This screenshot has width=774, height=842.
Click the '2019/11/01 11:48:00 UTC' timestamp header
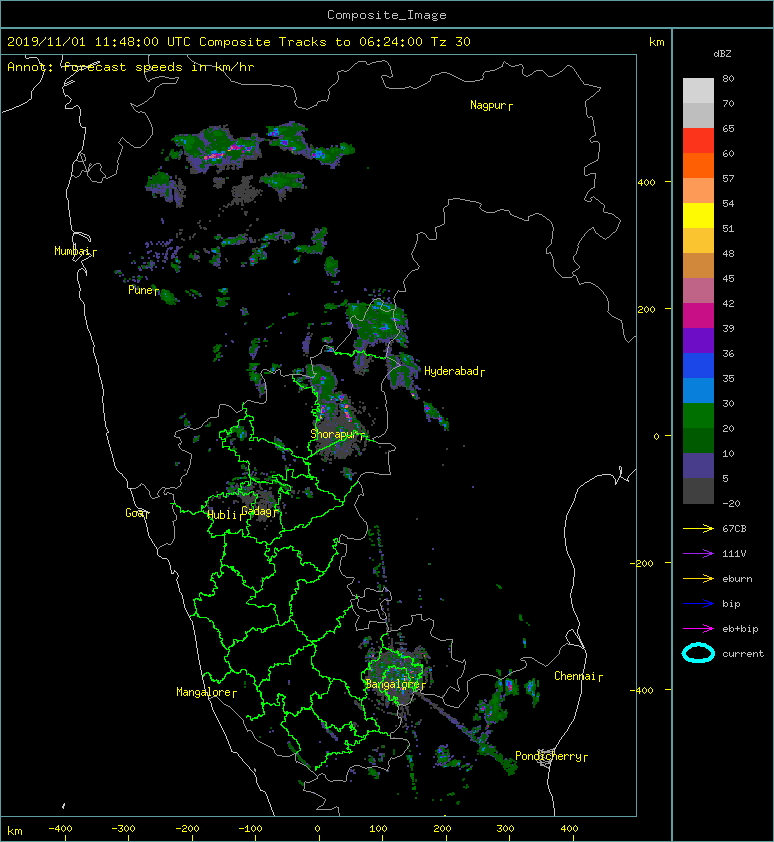click(x=99, y=42)
